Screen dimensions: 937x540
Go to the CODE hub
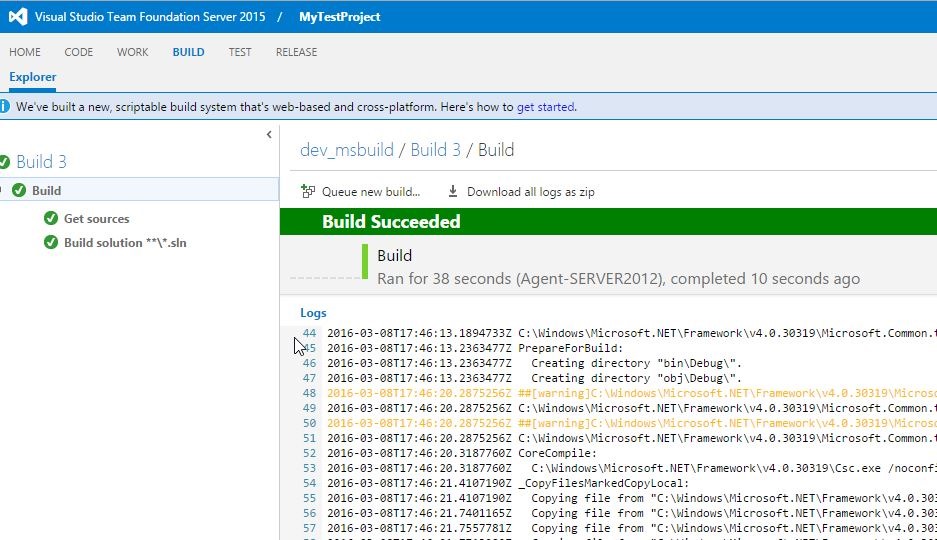coord(79,52)
